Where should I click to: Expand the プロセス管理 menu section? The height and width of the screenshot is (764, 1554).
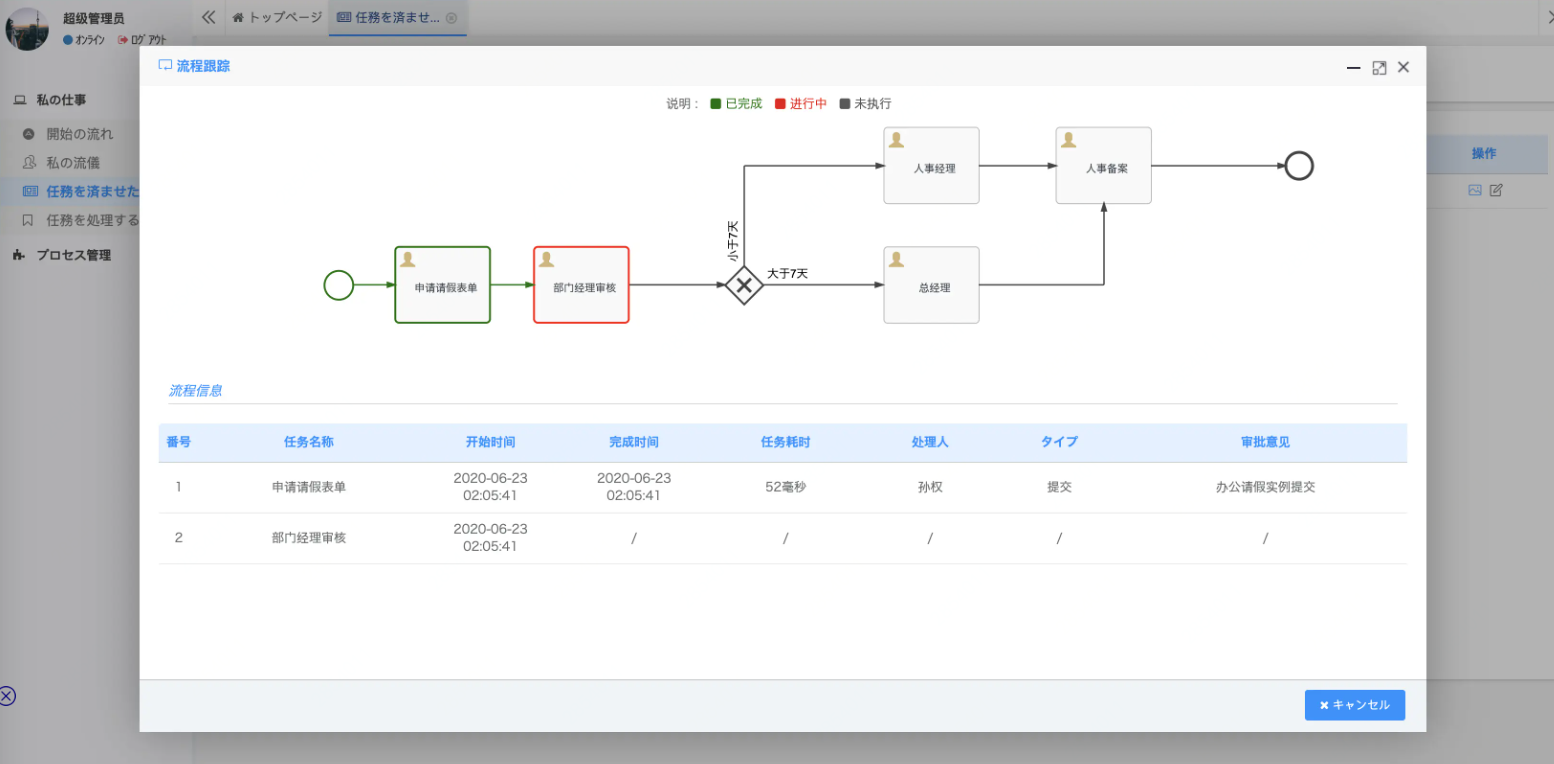[73, 255]
